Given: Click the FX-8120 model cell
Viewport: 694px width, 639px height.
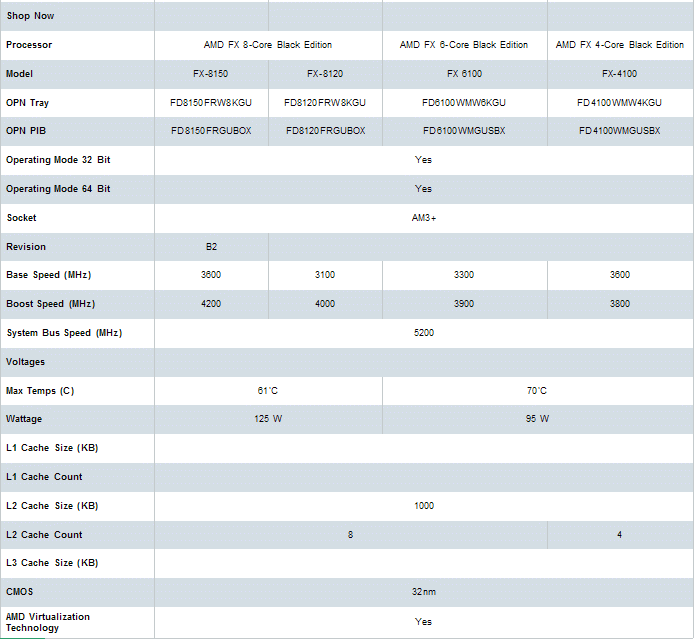Looking at the screenshot, I should coord(325,74).
